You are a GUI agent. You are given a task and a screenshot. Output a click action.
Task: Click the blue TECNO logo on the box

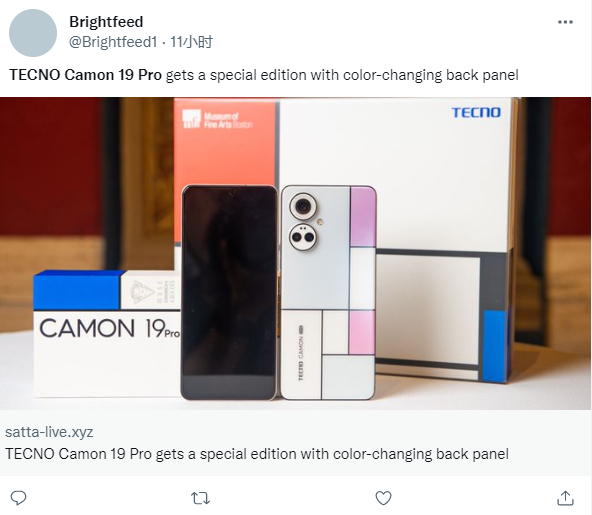pyautogui.click(x=476, y=112)
